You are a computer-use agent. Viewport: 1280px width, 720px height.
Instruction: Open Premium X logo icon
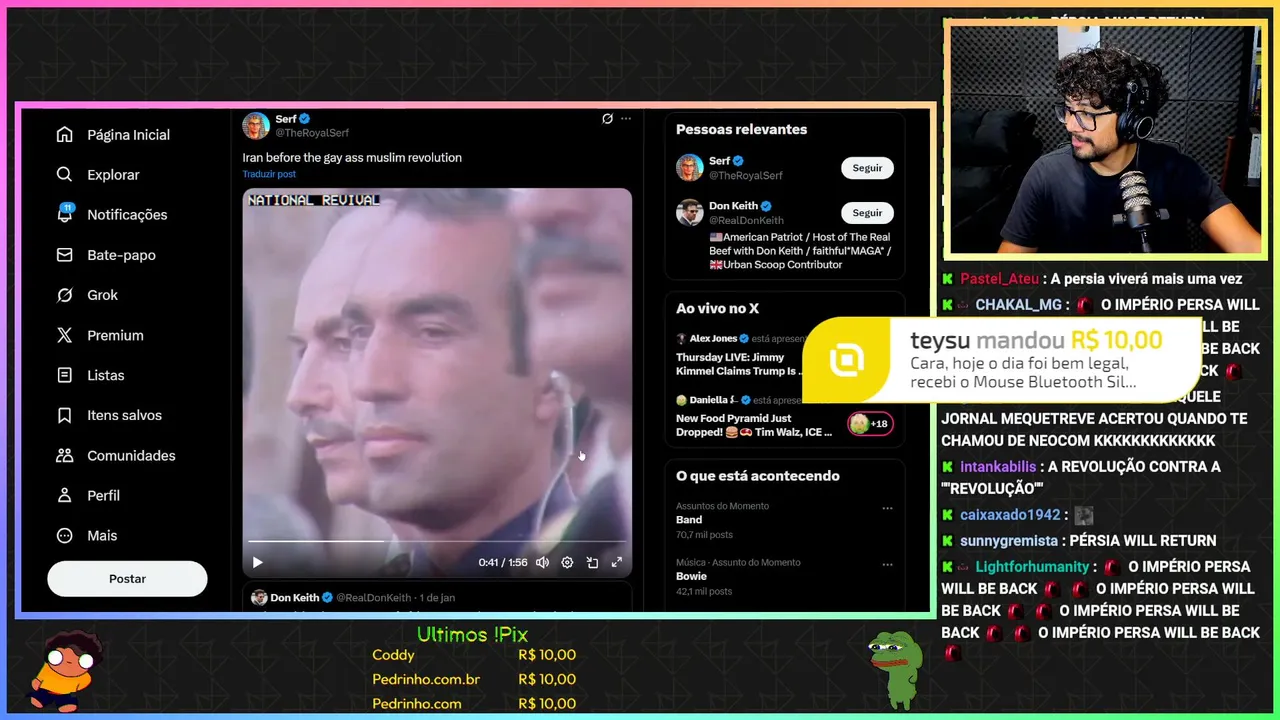[x=65, y=335]
